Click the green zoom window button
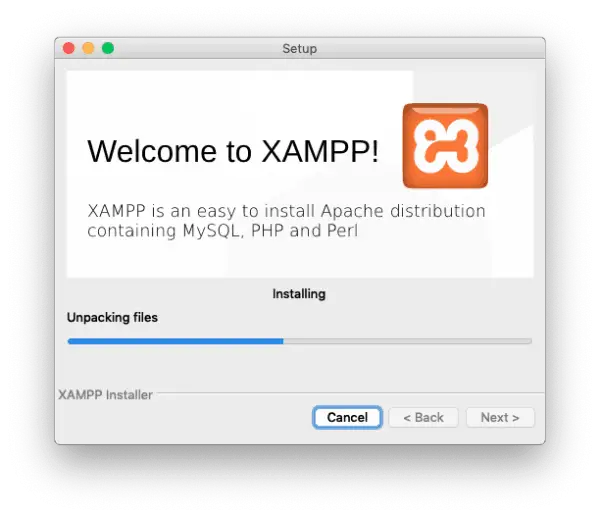 108,48
